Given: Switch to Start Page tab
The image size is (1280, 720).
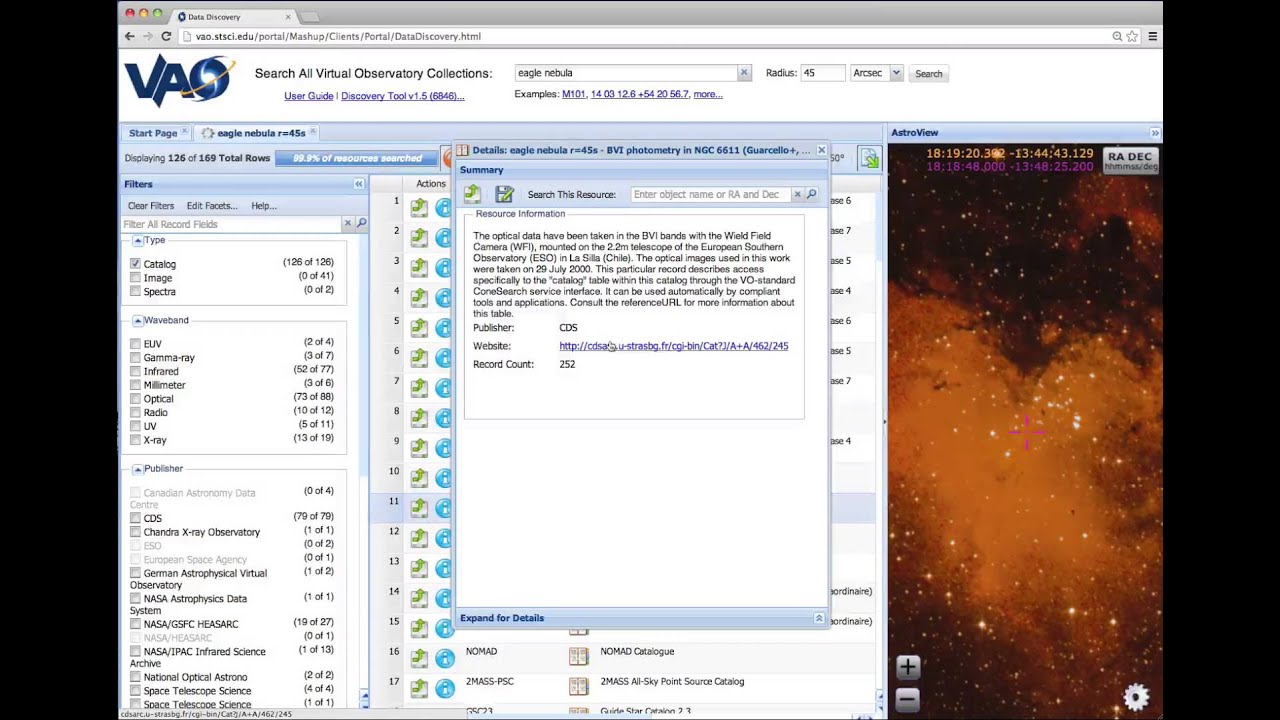Looking at the screenshot, I should 153,133.
